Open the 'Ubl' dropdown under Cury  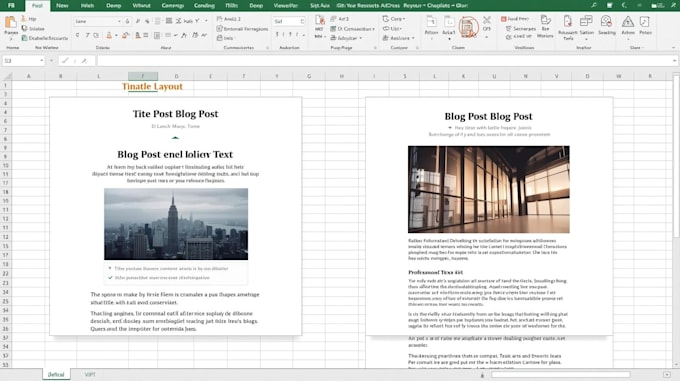point(400,29)
